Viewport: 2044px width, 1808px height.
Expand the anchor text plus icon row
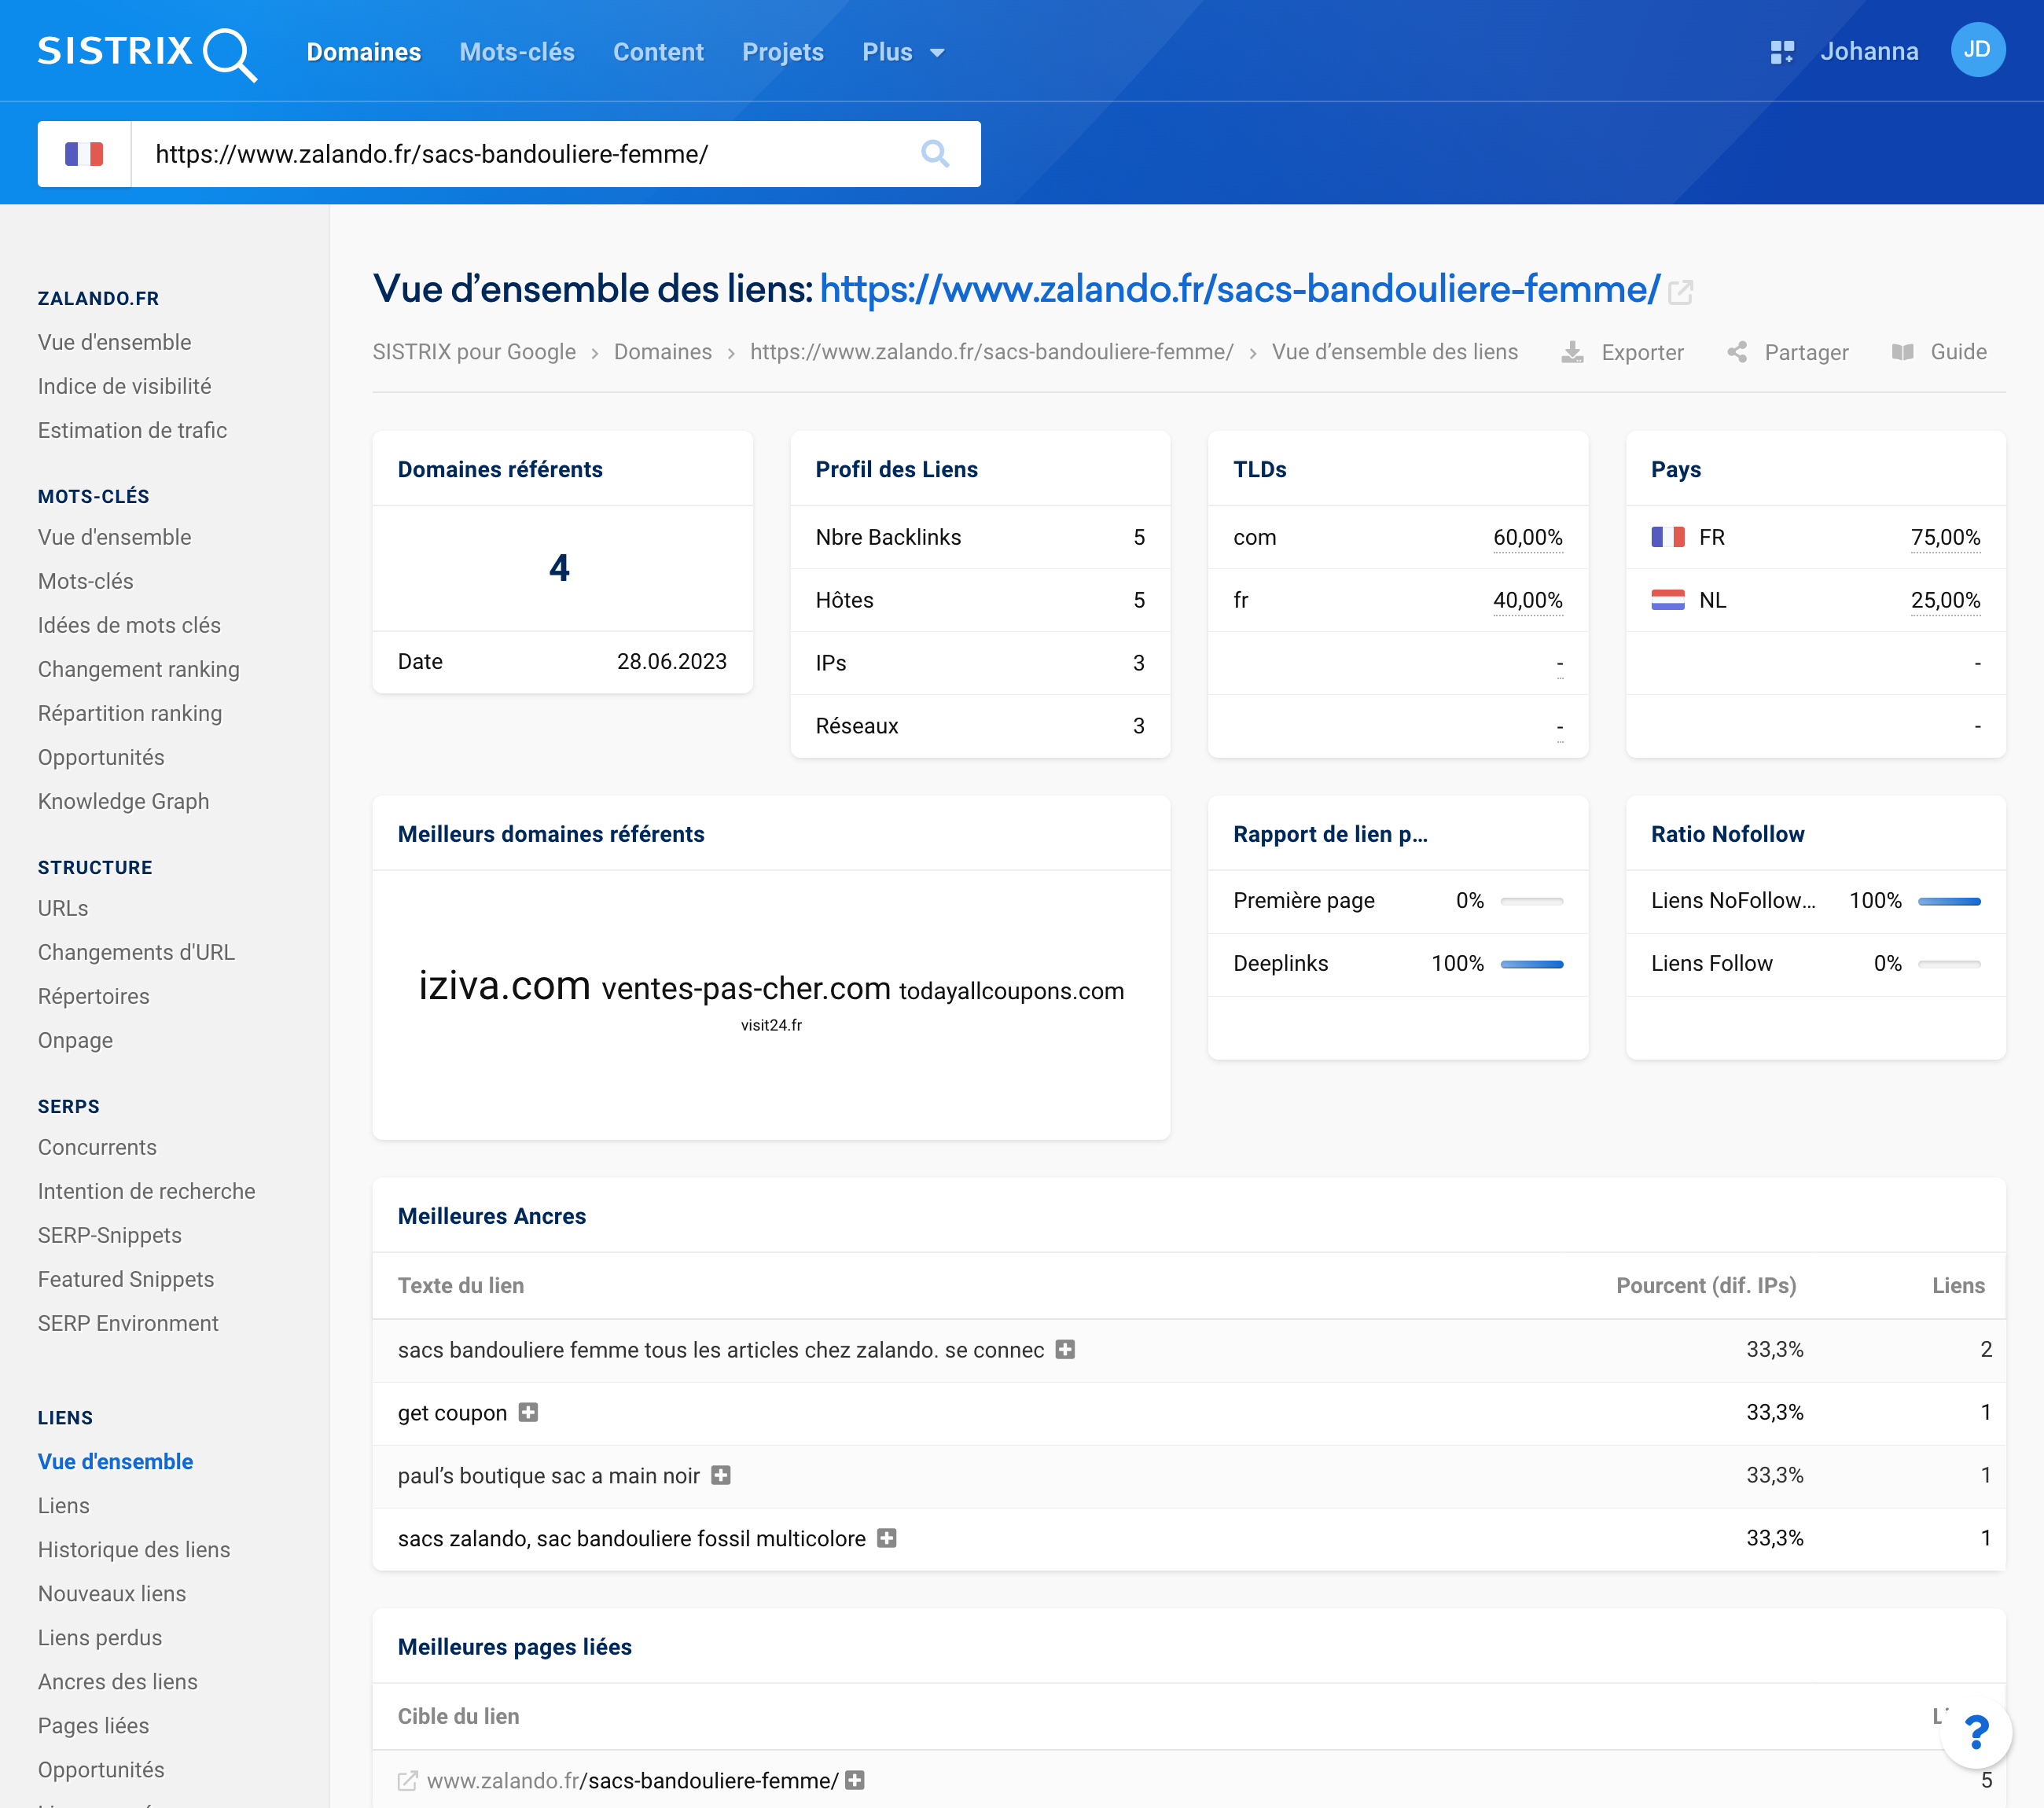pos(1067,1347)
